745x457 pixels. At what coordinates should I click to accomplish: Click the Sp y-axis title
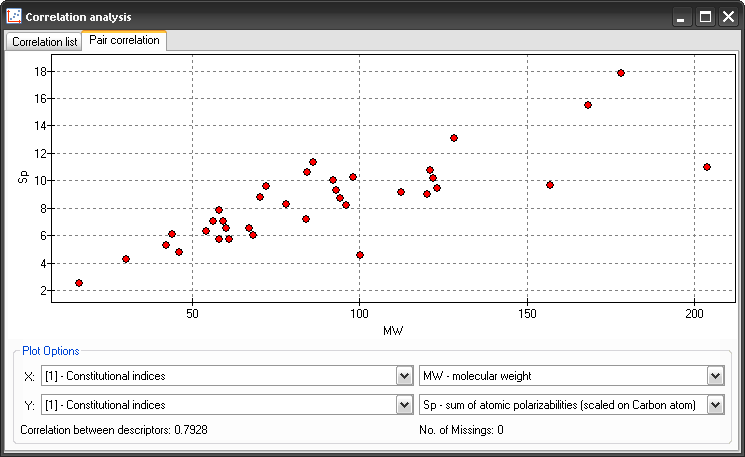23,177
